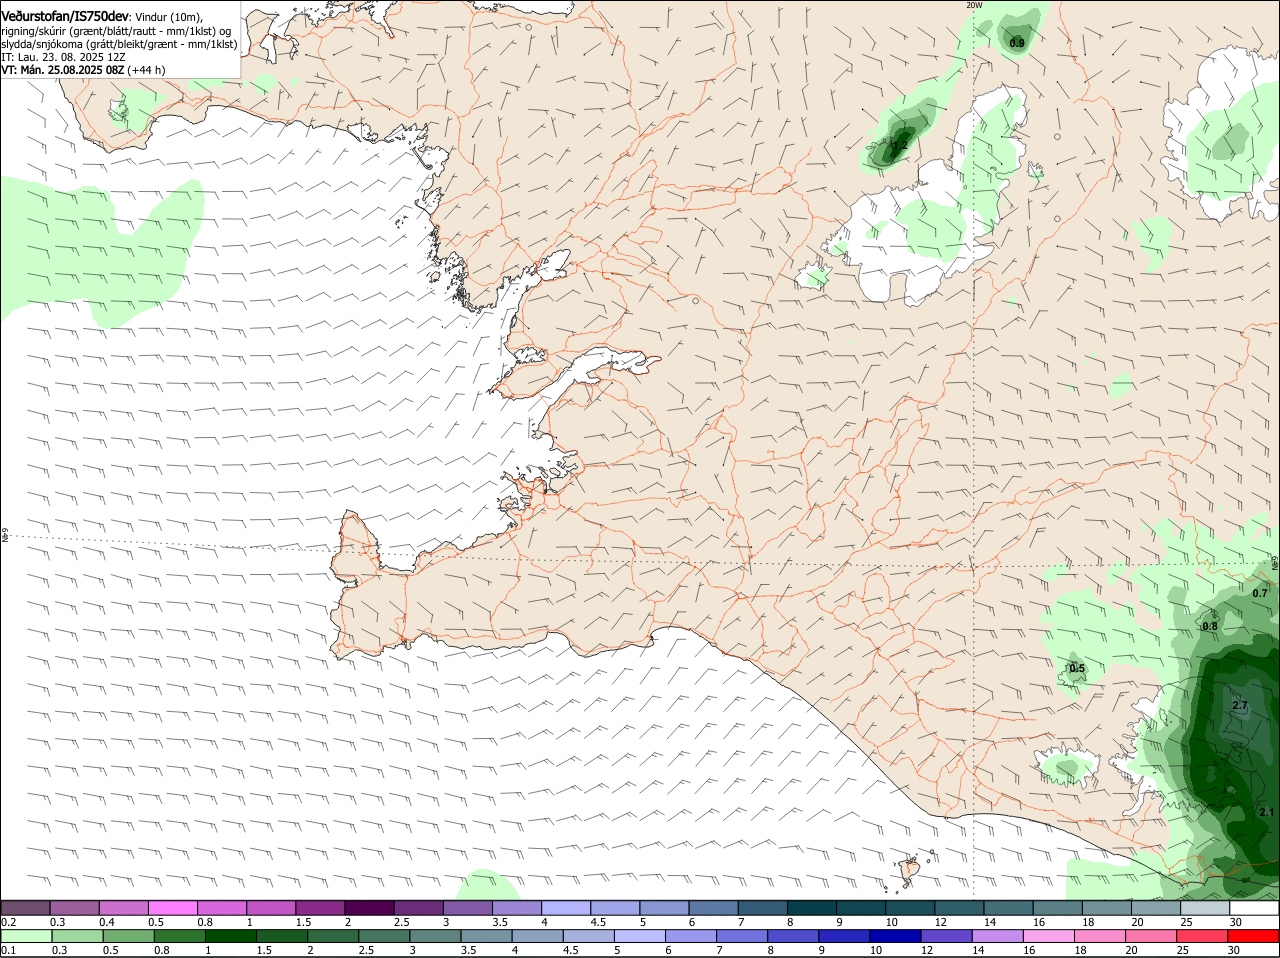Screen dimensions: 1280x958
Task: Click the 2.1 precipitation value label
Action: (x=1266, y=812)
